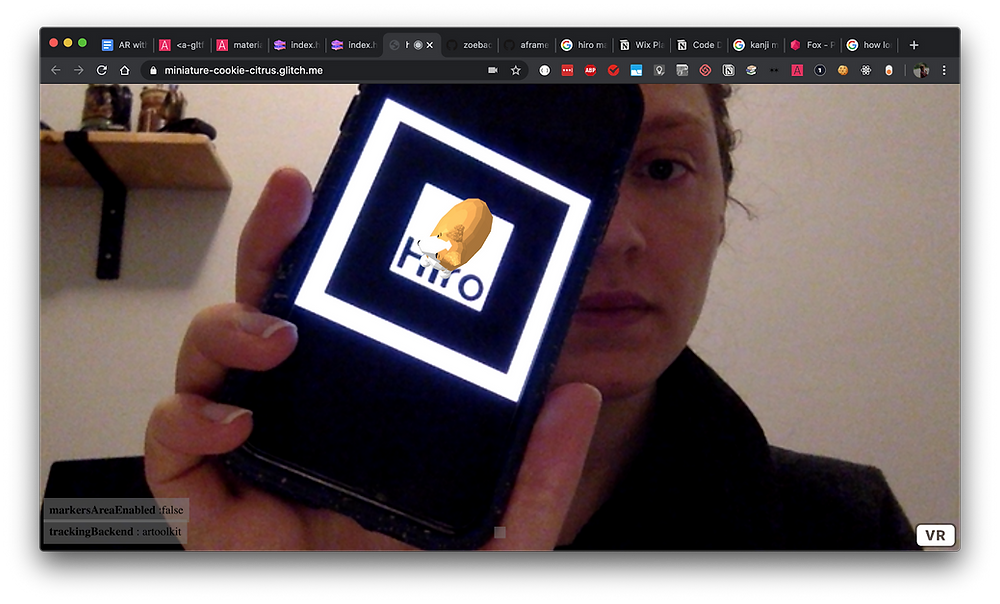This screenshot has width=1000, height=604.
Task: Click the green fullscreen window button
Action: click(x=82, y=43)
